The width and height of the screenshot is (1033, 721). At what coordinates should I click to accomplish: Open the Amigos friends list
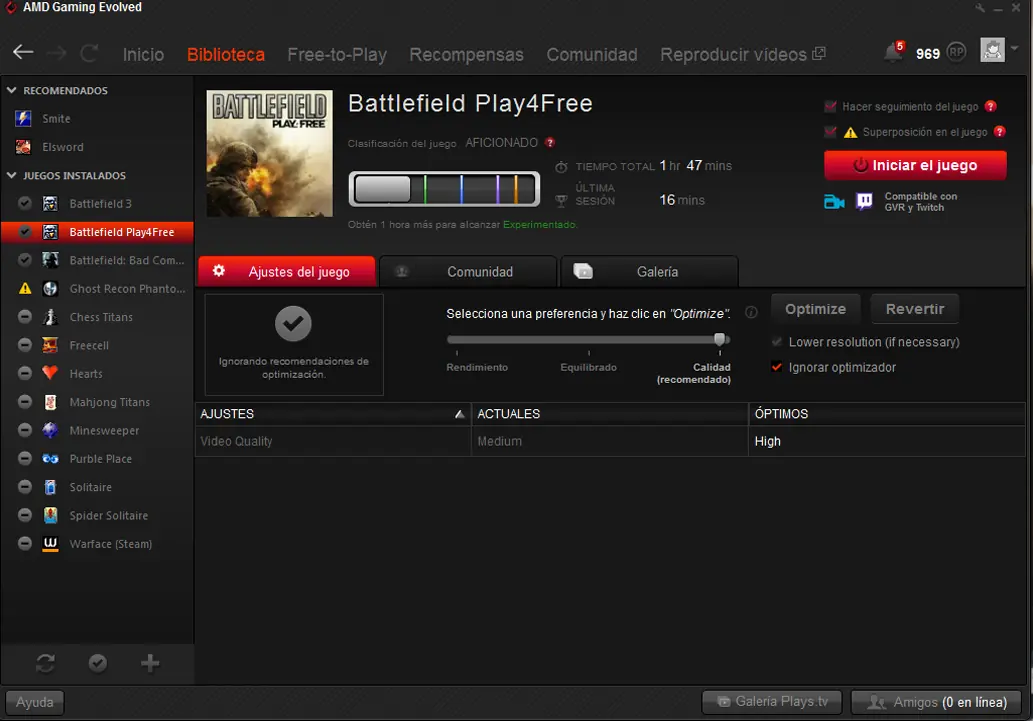tap(936, 702)
